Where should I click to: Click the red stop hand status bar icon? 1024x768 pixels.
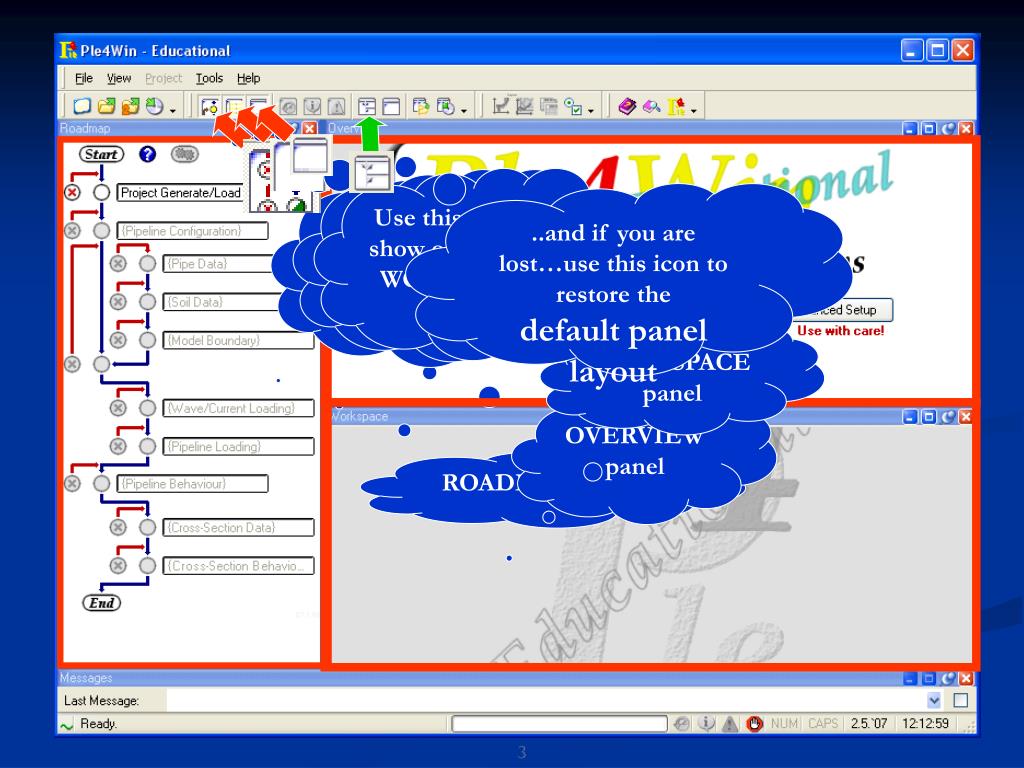tap(754, 724)
